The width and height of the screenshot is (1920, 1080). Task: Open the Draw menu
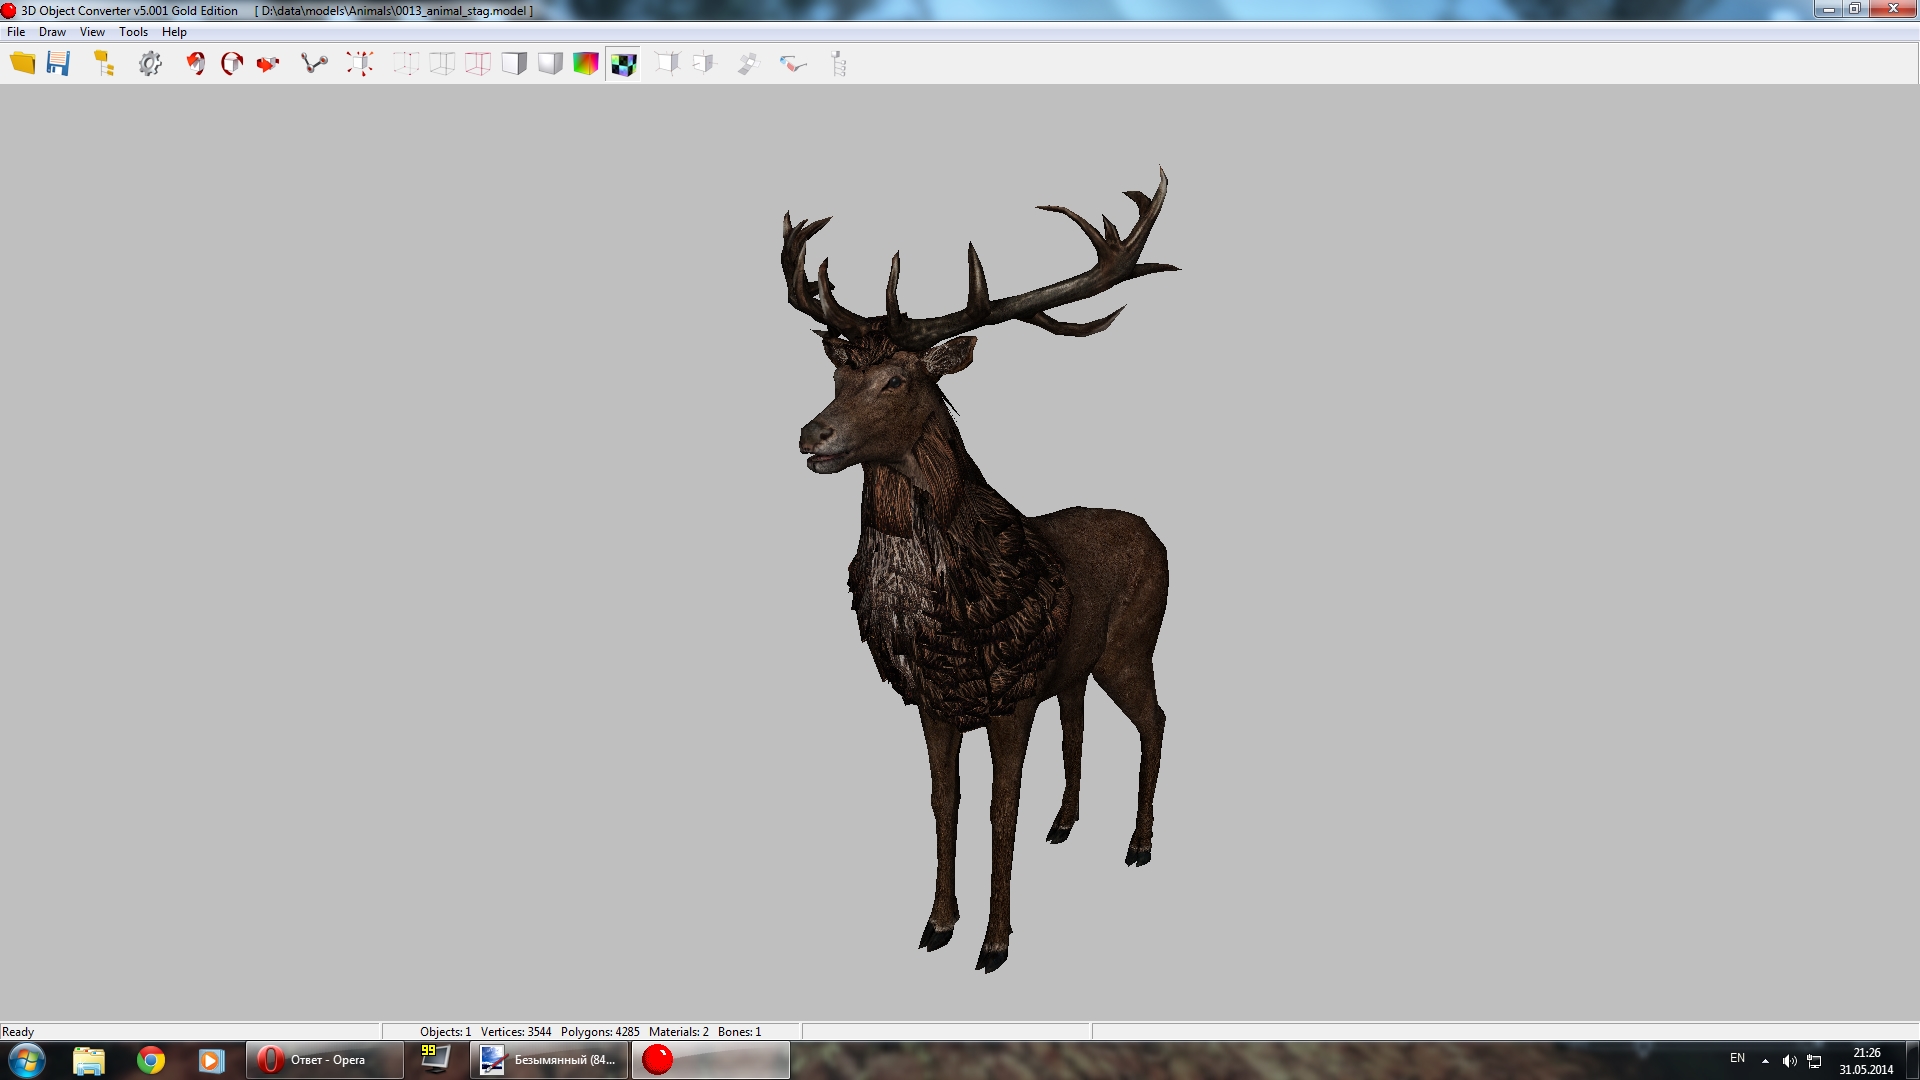tap(52, 32)
